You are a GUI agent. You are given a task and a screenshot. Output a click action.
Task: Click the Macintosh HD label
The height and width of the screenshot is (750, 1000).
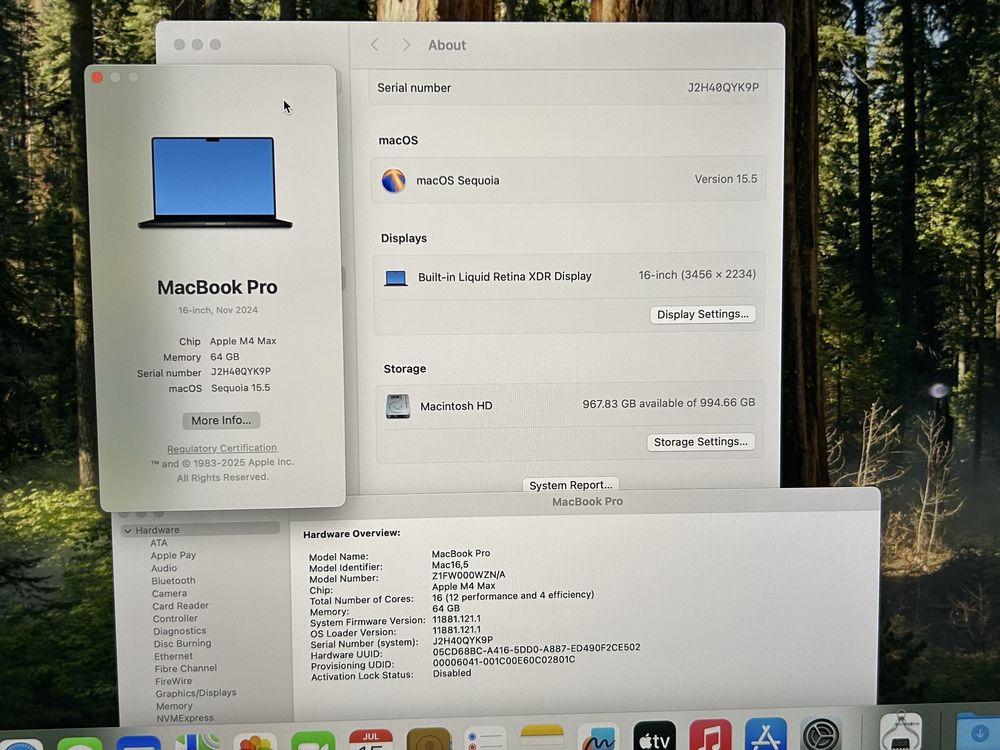pyautogui.click(x=456, y=406)
